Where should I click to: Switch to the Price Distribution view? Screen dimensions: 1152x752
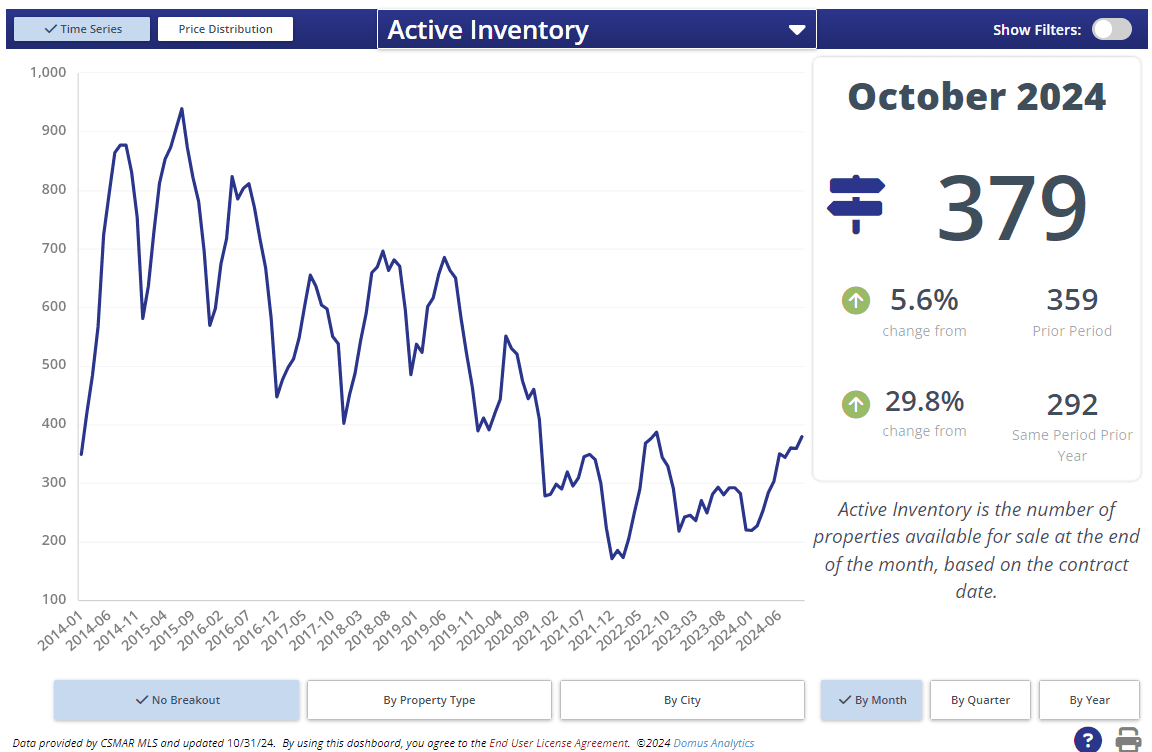tap(225, 29)
